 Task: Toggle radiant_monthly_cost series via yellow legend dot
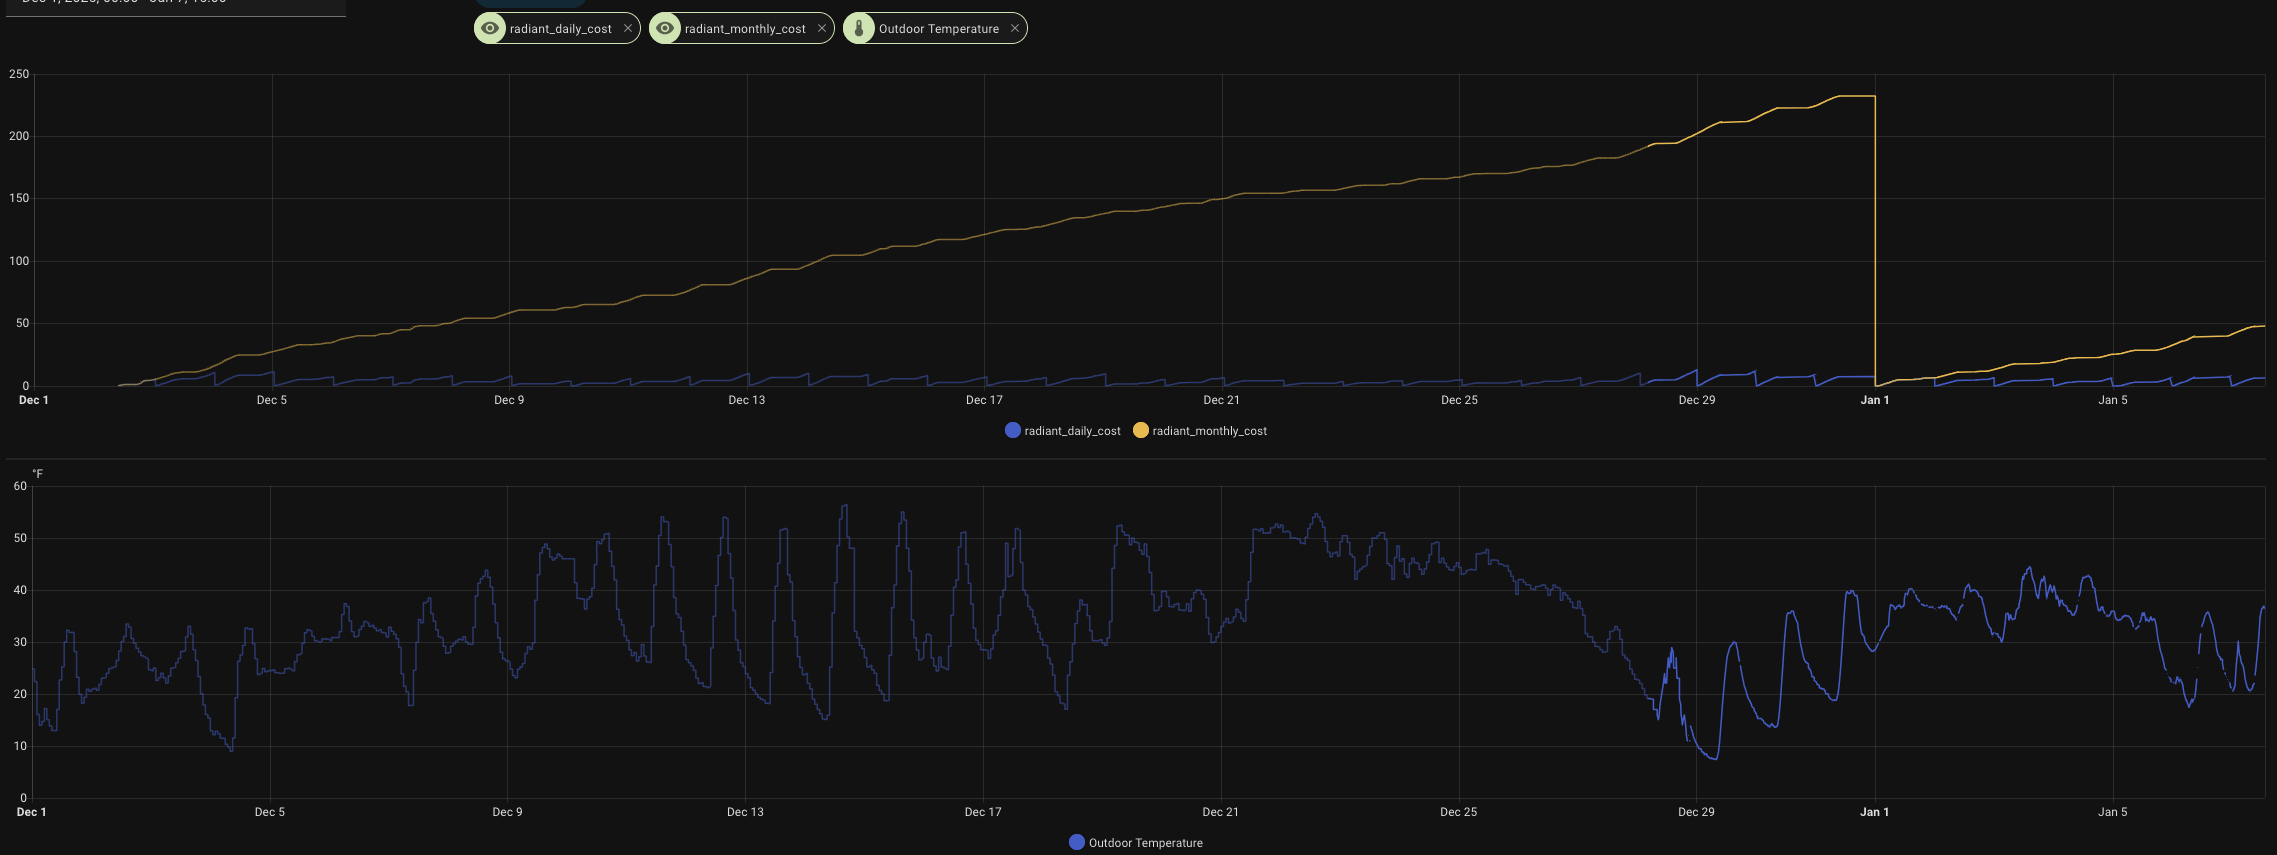1141,430
